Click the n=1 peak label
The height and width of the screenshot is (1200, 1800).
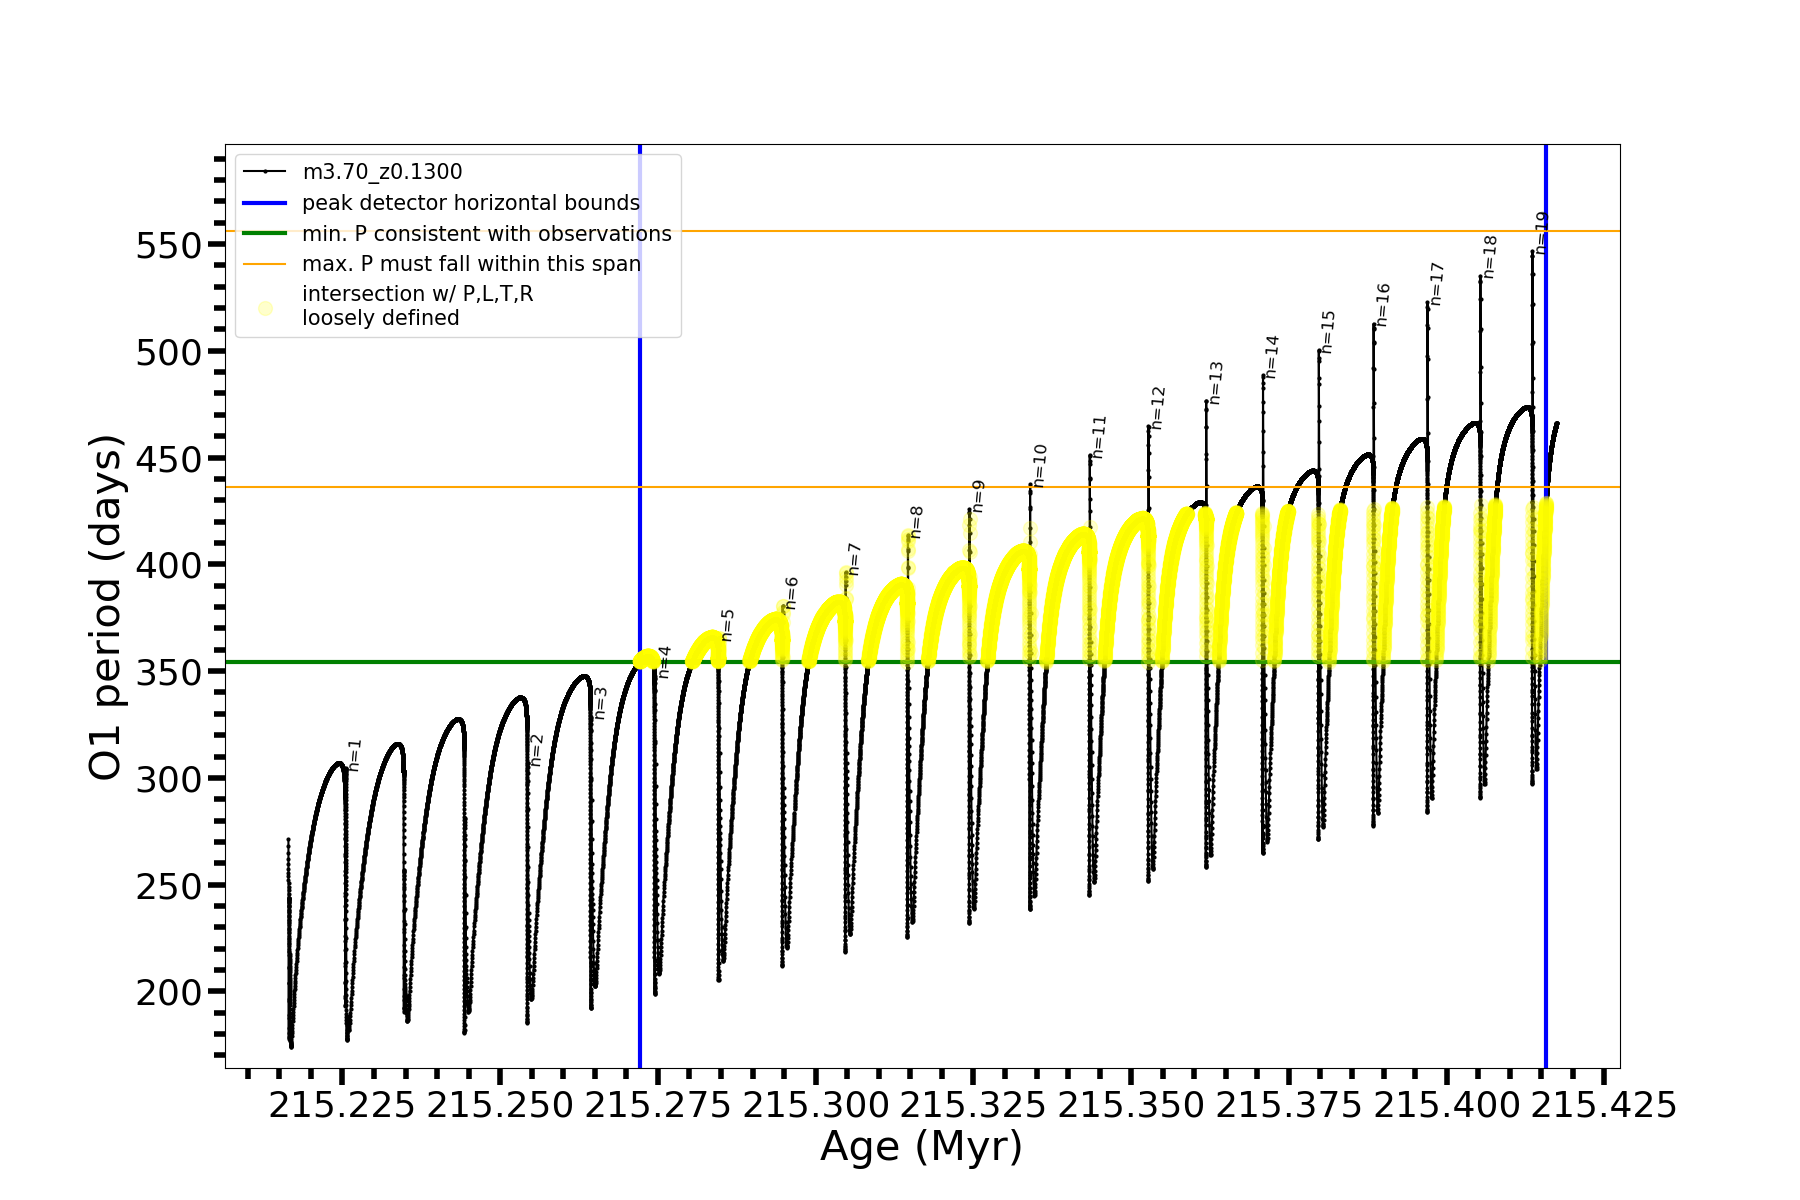click(355, 755)
